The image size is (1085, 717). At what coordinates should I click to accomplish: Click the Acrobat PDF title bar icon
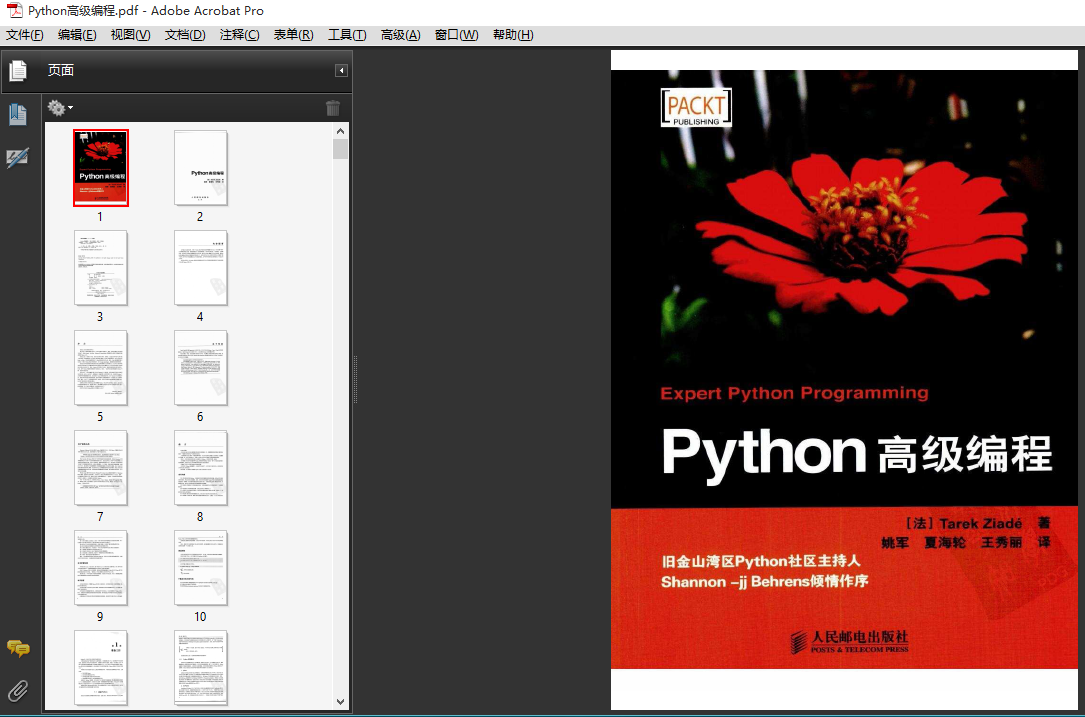coord(15,10)
